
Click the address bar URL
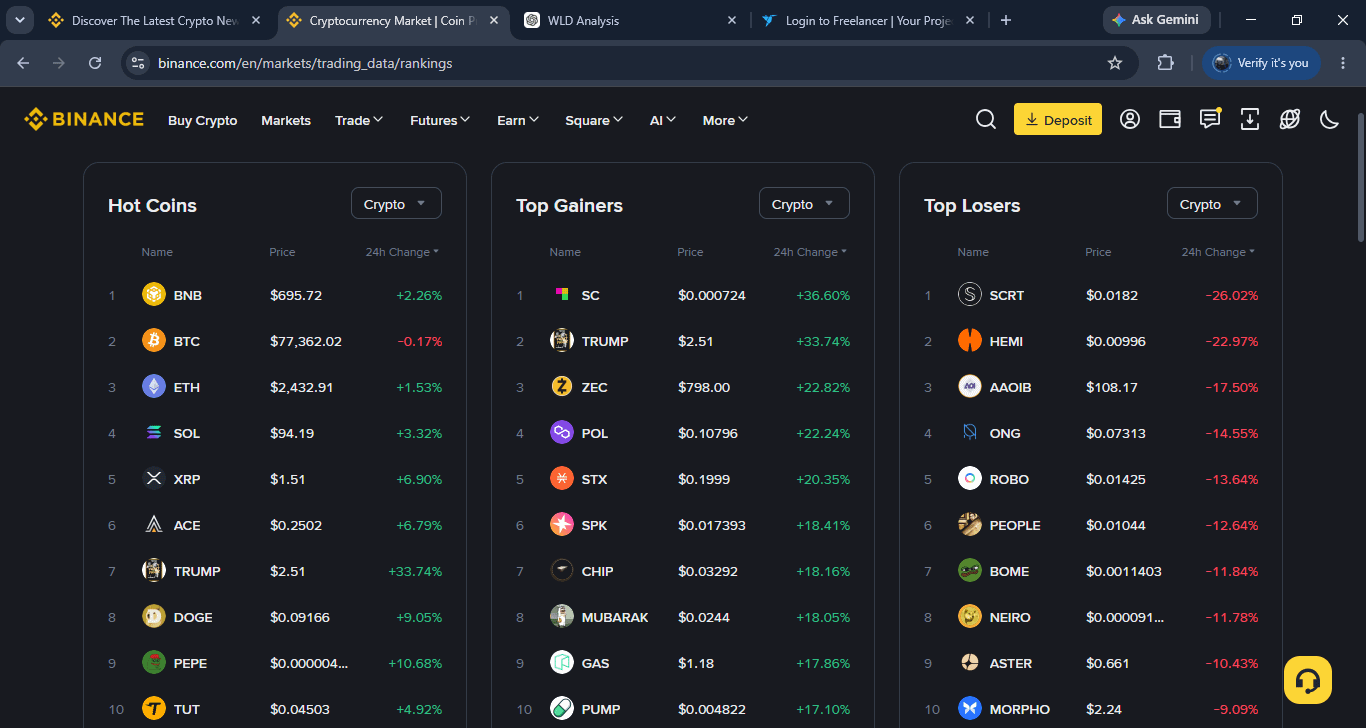point(305,63)
